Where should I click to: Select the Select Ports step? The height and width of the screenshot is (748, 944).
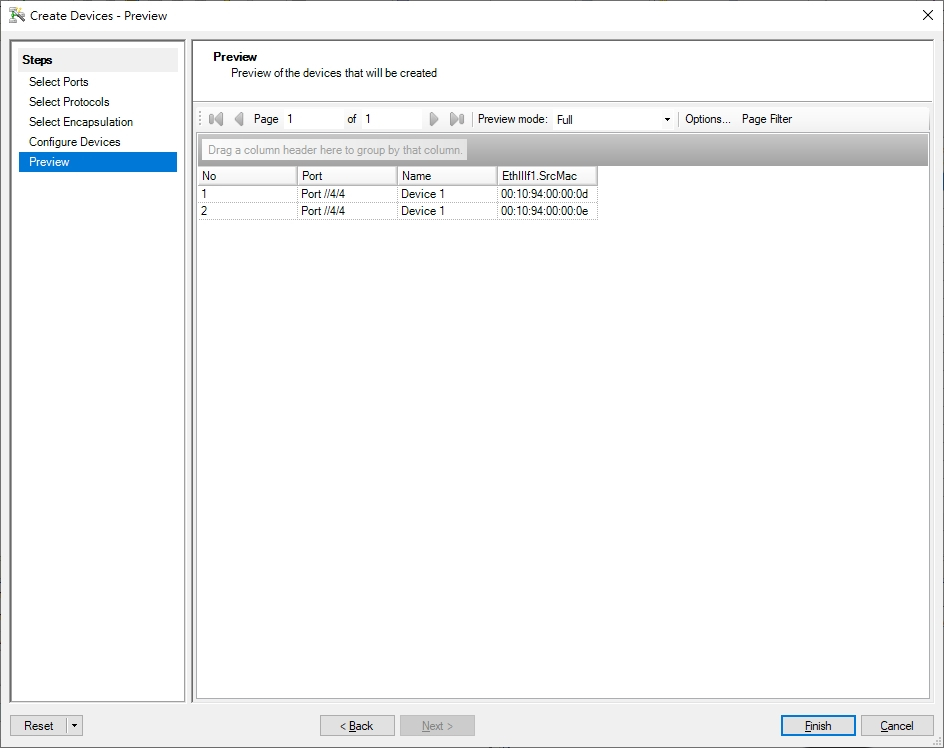point(58,82)
